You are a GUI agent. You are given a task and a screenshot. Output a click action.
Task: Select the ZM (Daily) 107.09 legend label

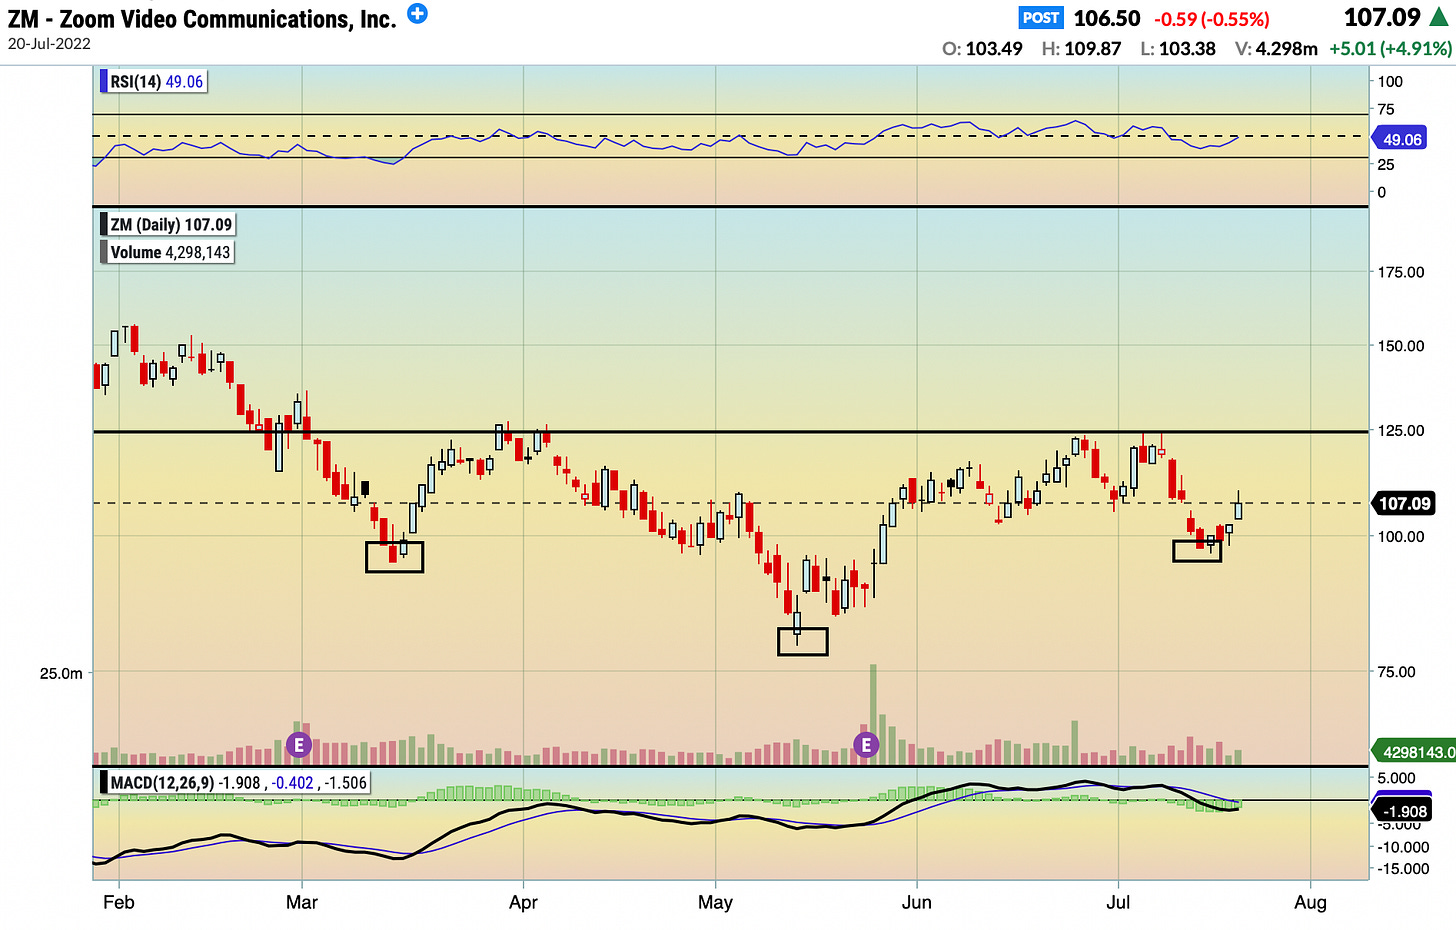pyautogui.click(x=168, y=224)
